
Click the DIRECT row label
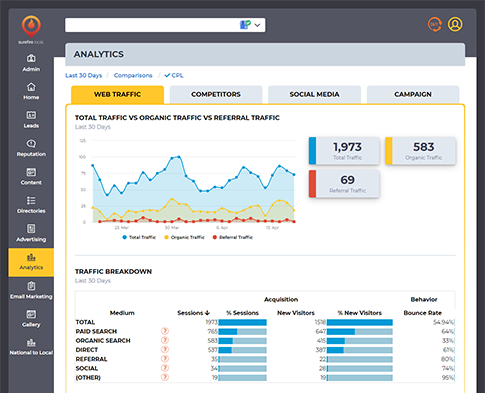click(x=87, y=350)
